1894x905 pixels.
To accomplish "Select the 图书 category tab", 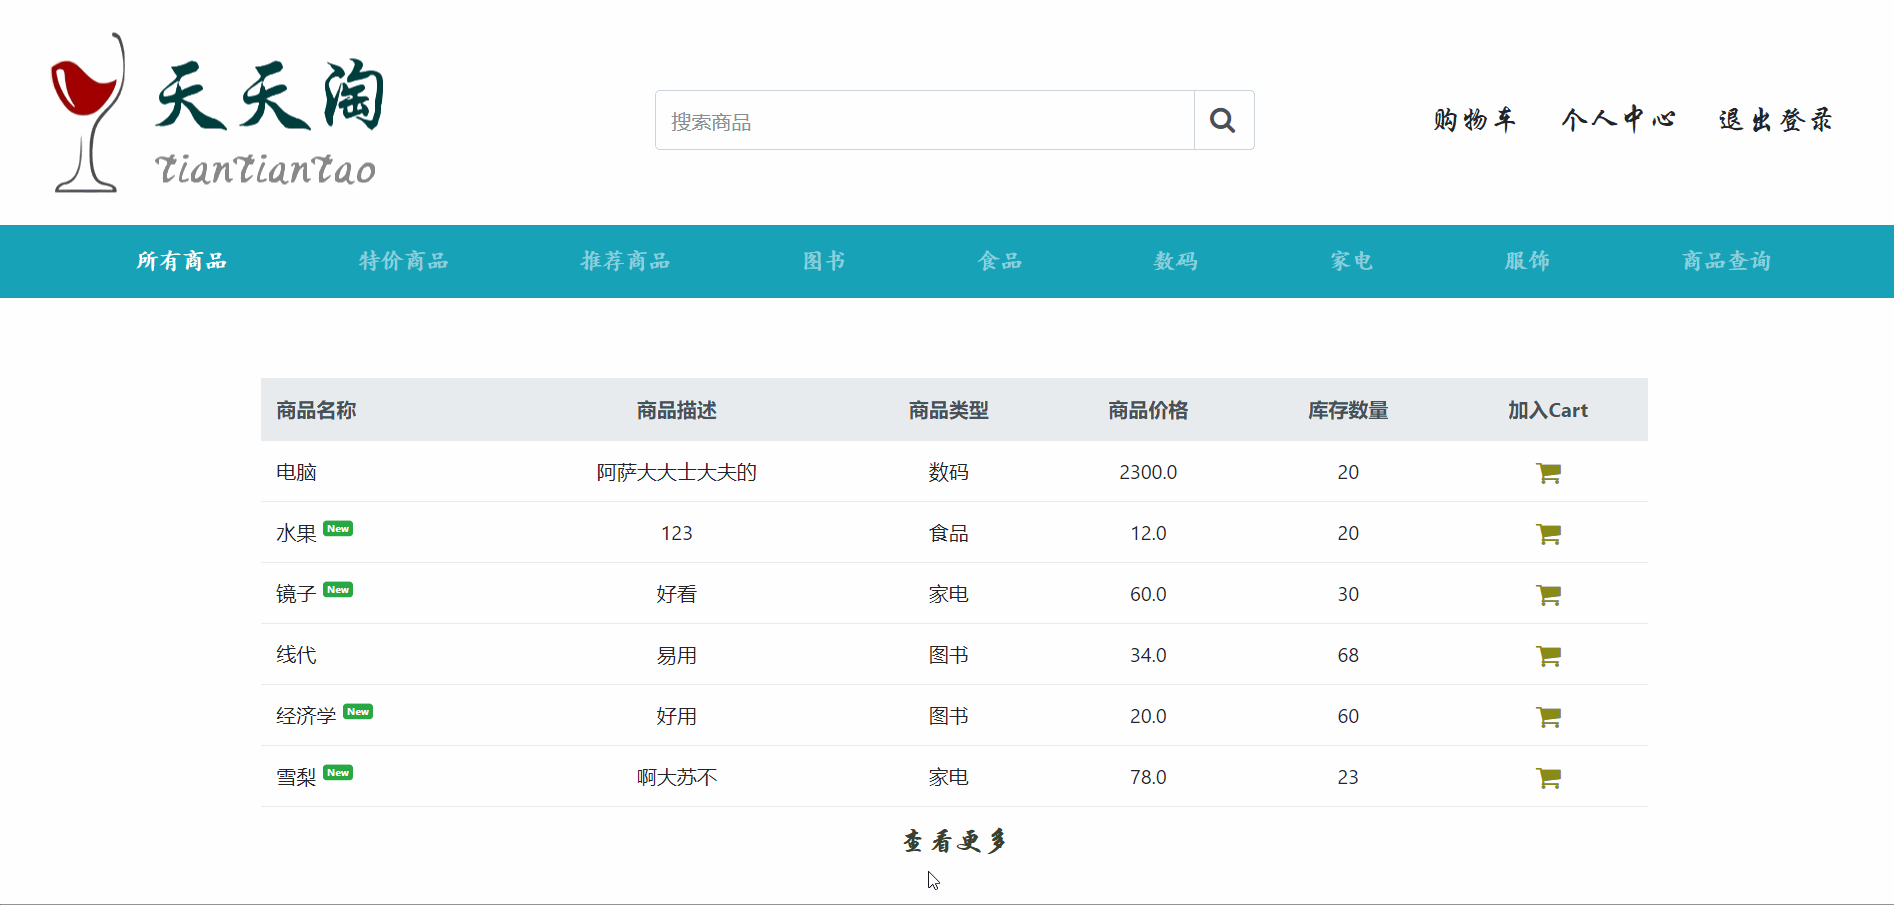I will tap(825, 261).
